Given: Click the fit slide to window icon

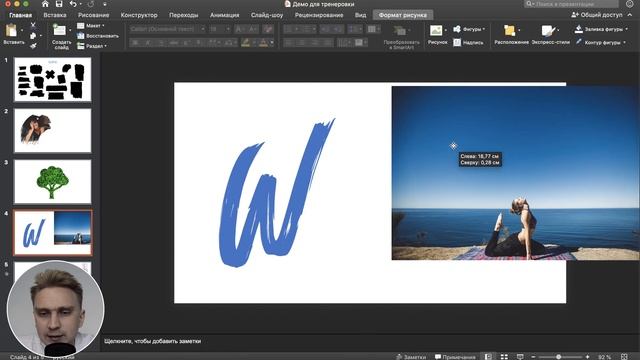Looking at the screenshot, I should point(624,357).
